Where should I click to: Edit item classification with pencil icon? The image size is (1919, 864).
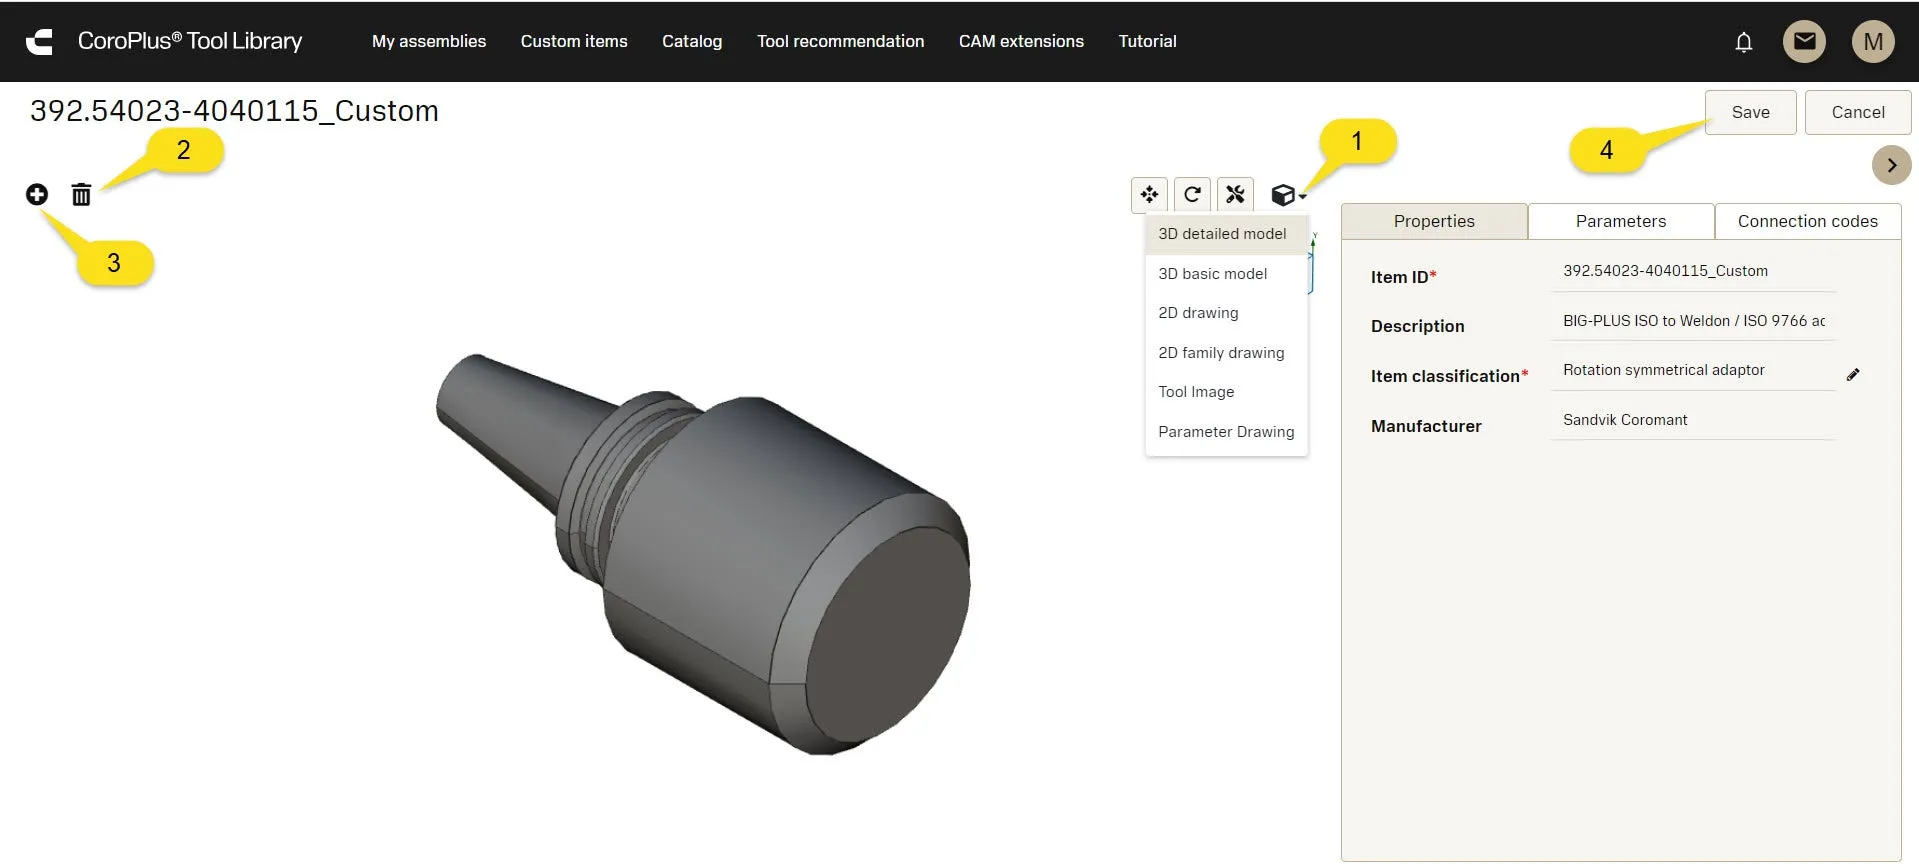pos(1853,375)
